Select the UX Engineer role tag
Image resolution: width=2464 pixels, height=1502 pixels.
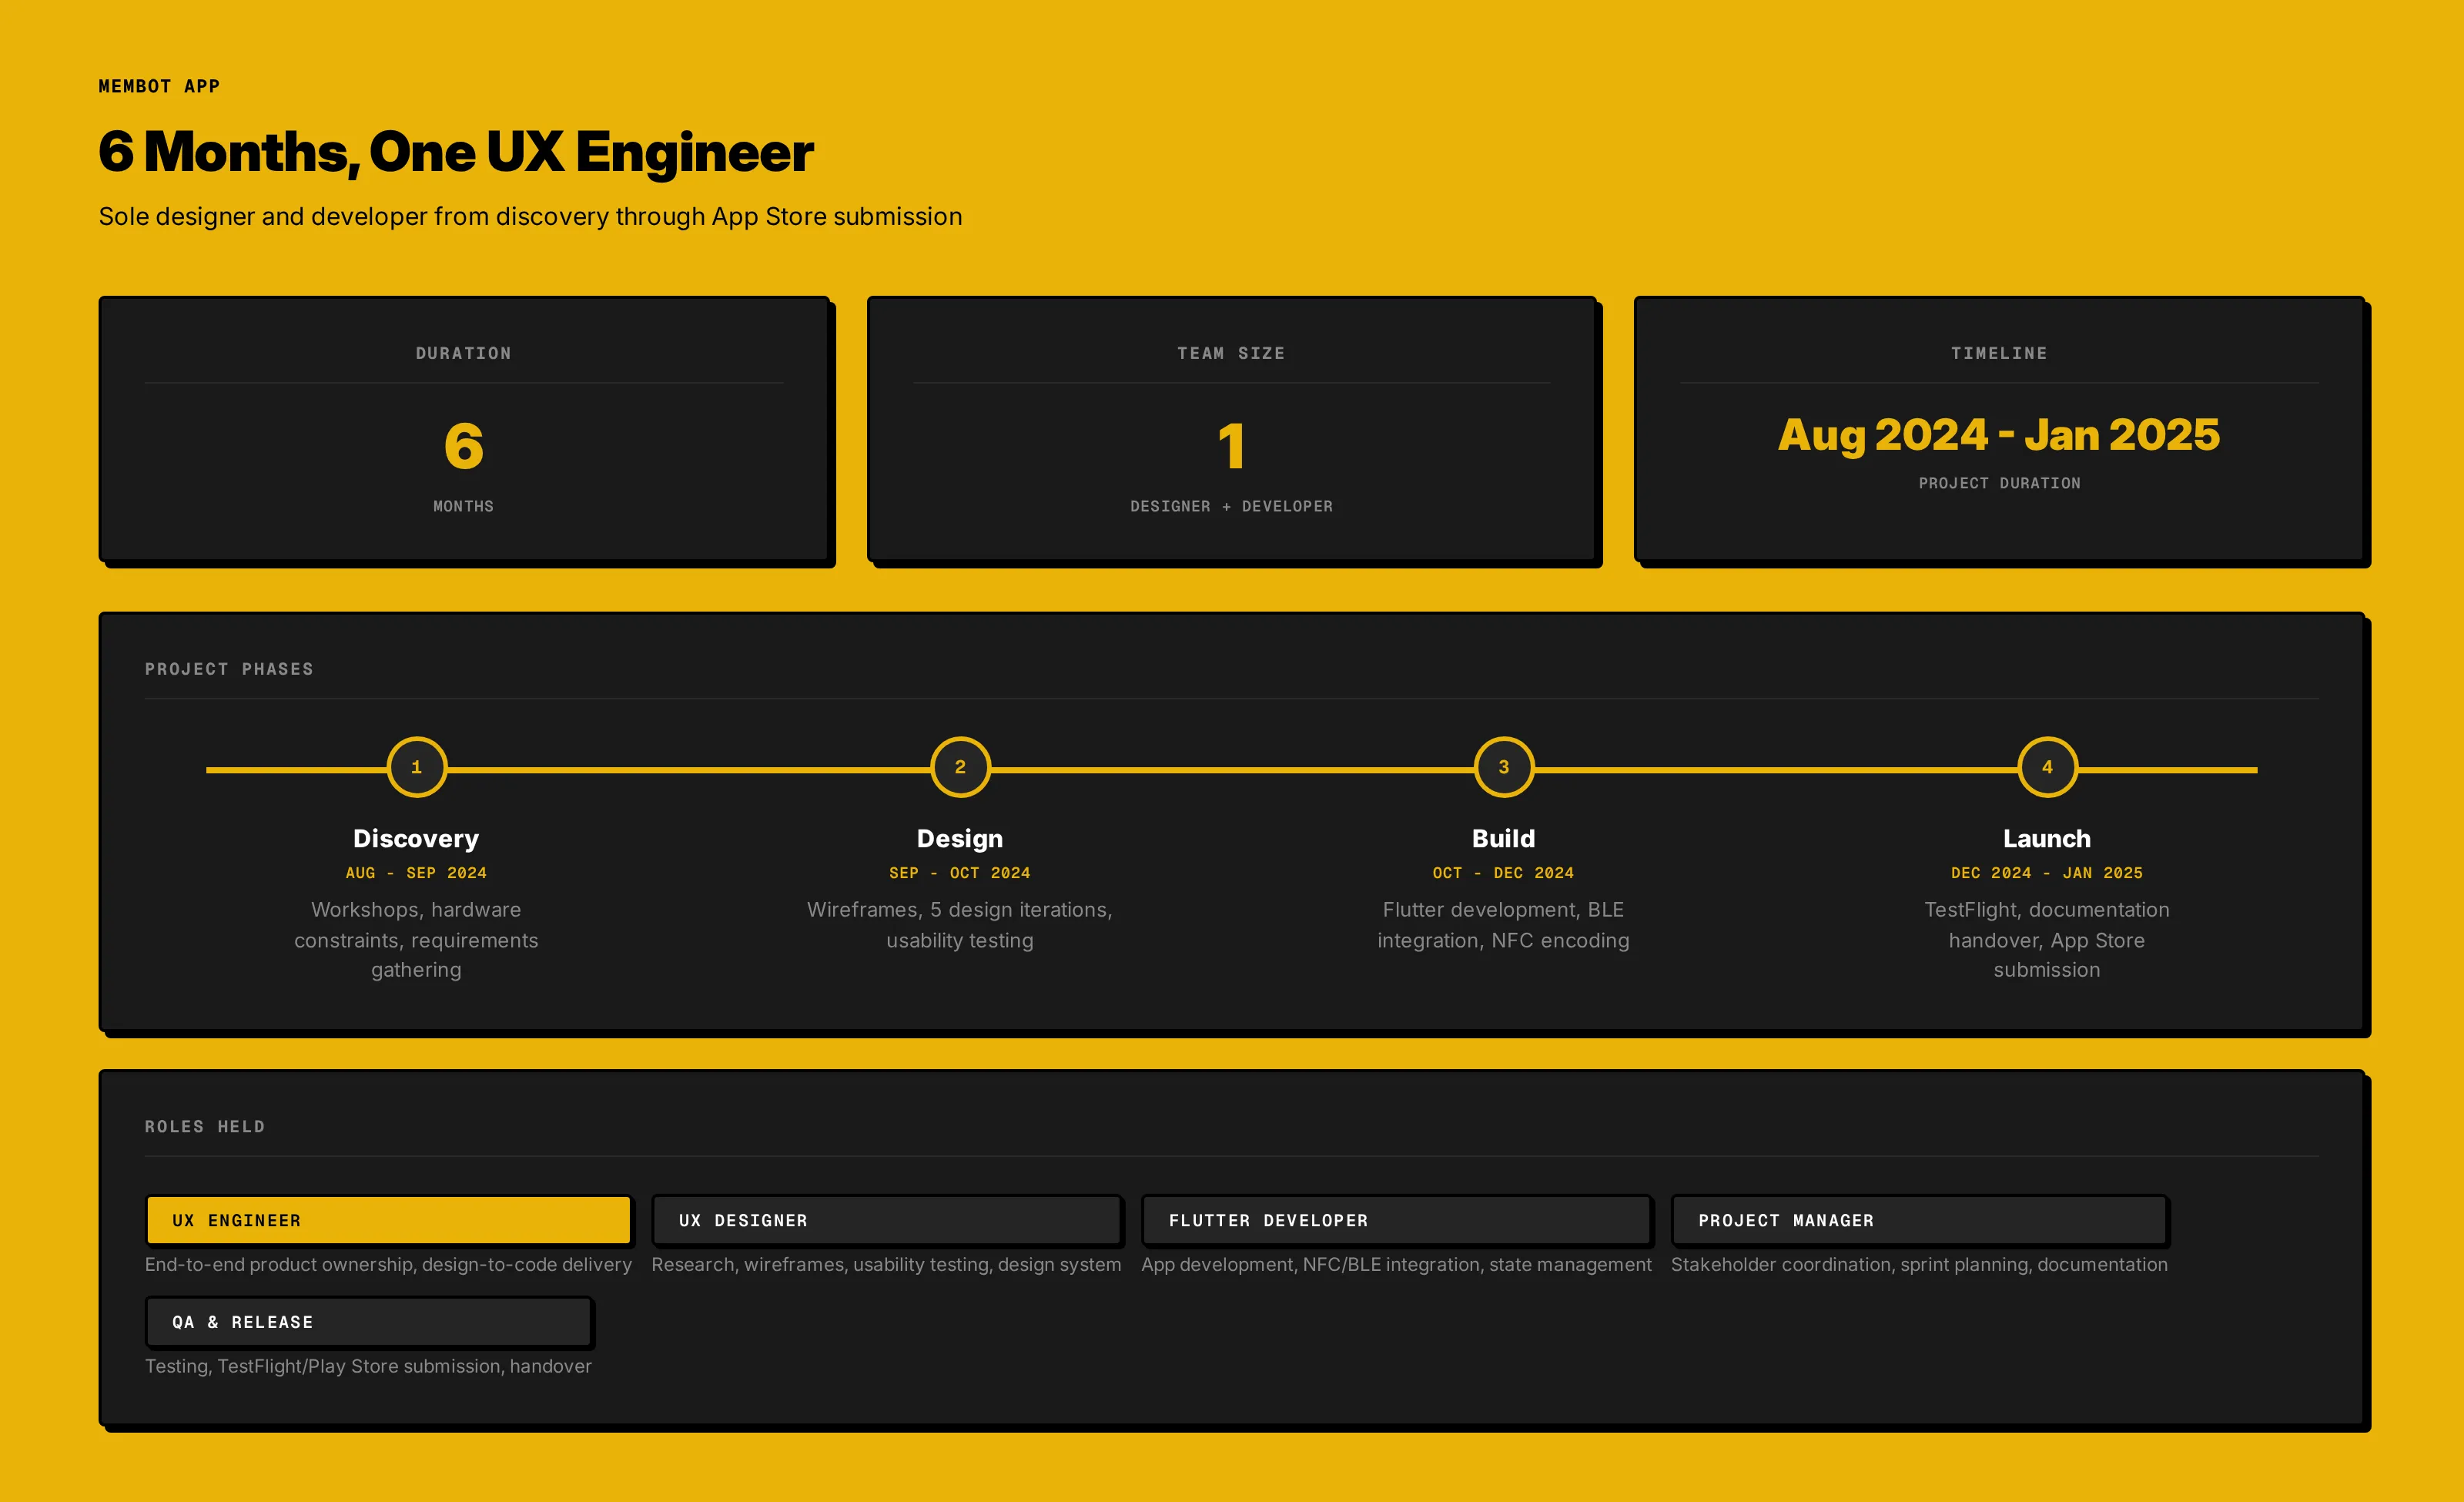[388, 1220]
